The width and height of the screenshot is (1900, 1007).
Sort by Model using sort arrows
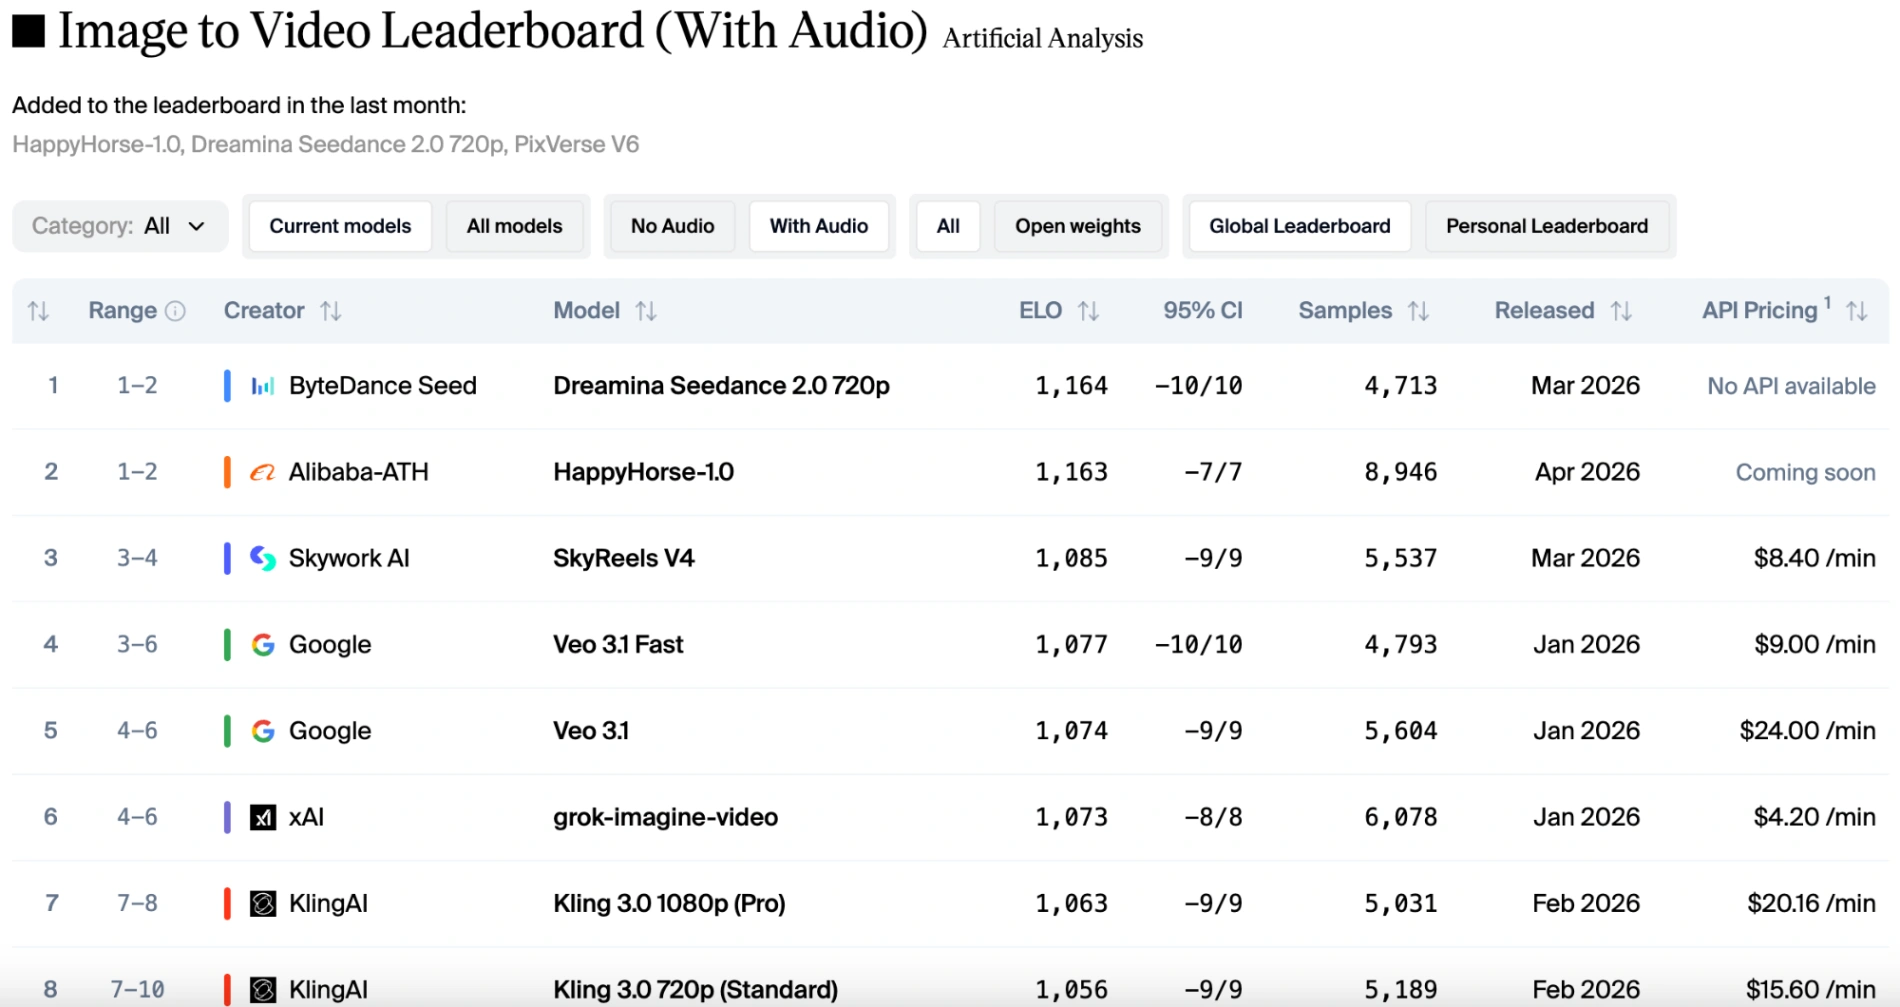(x=646, y=311)
